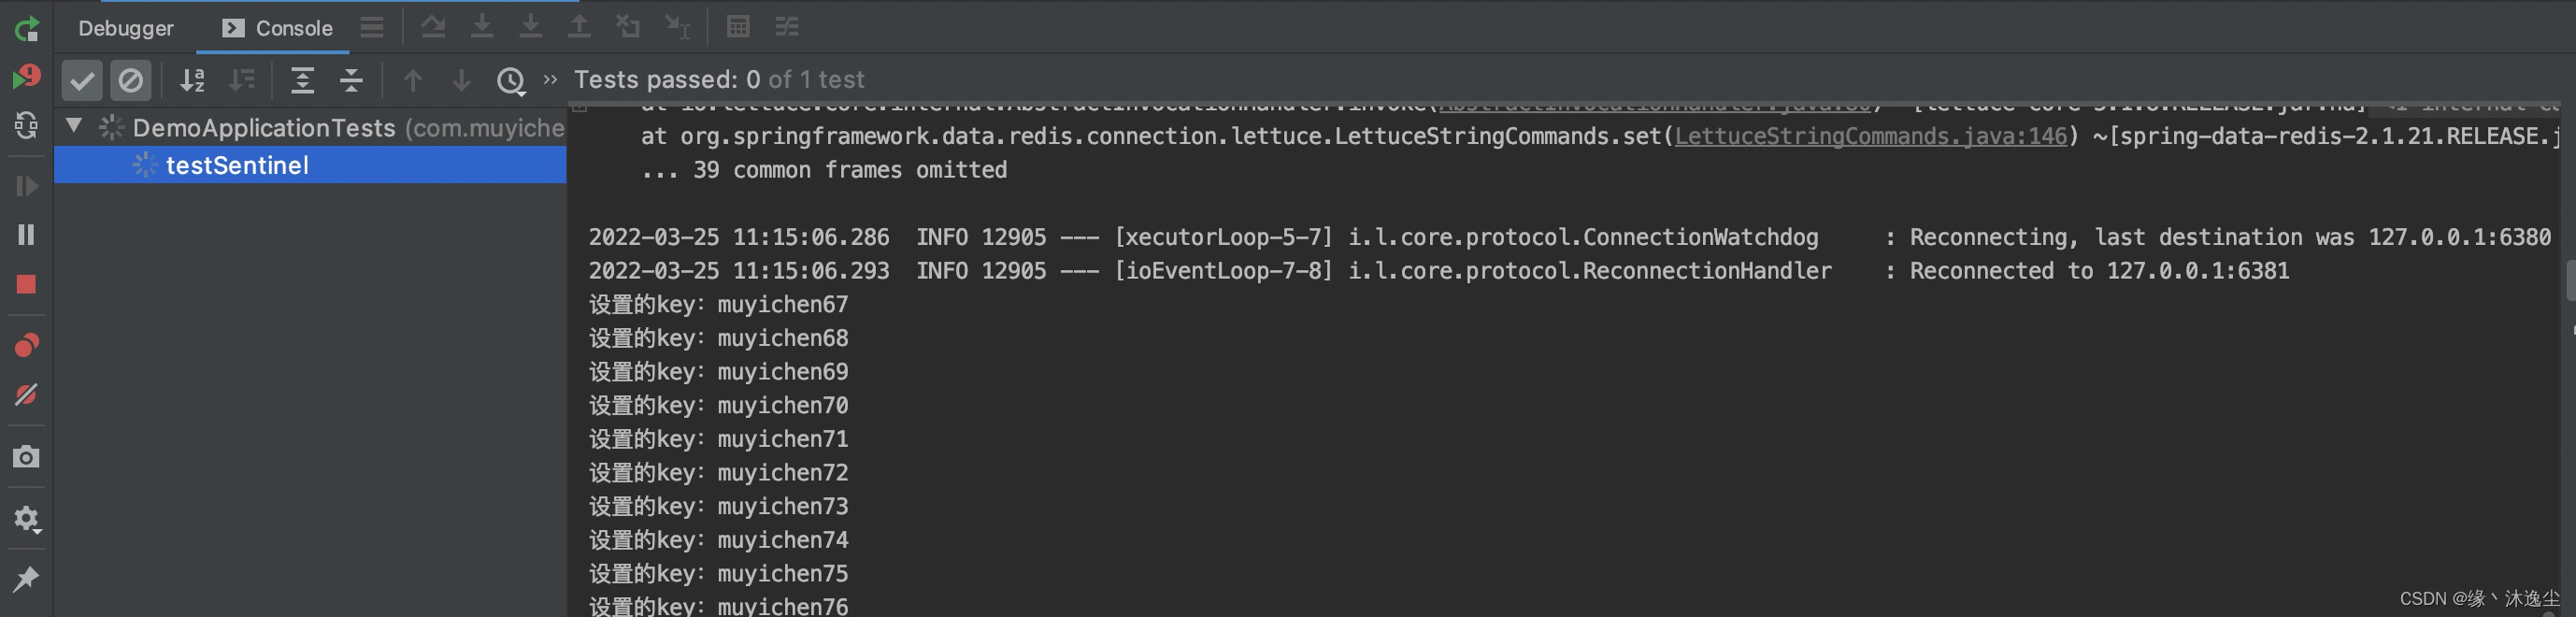This screenshot has width=2576, height=617.
Task: Open the gear settings icon
Action: tap(27, 519)
